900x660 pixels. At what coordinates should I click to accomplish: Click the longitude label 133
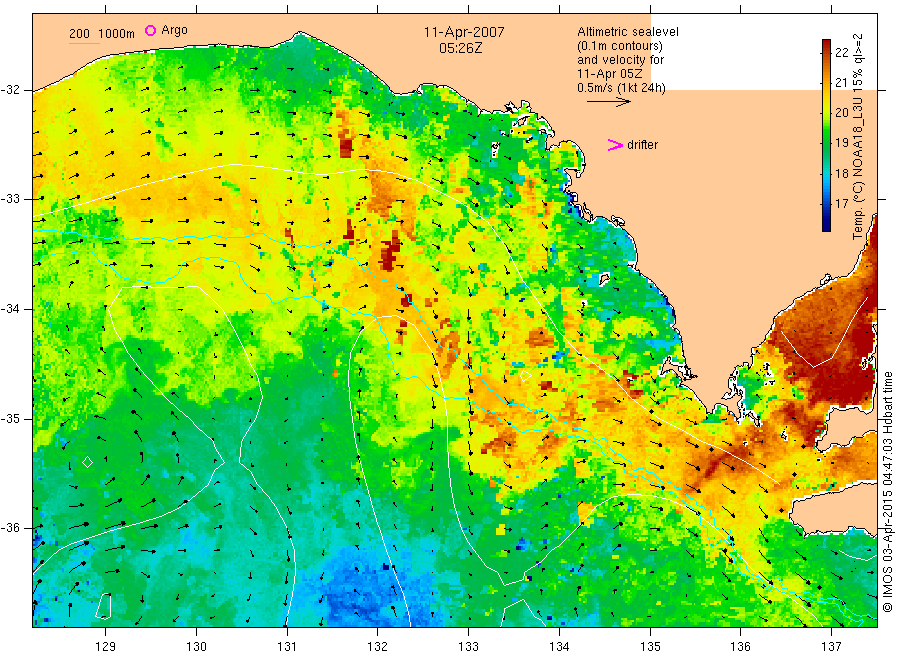[x=468, y=646]
